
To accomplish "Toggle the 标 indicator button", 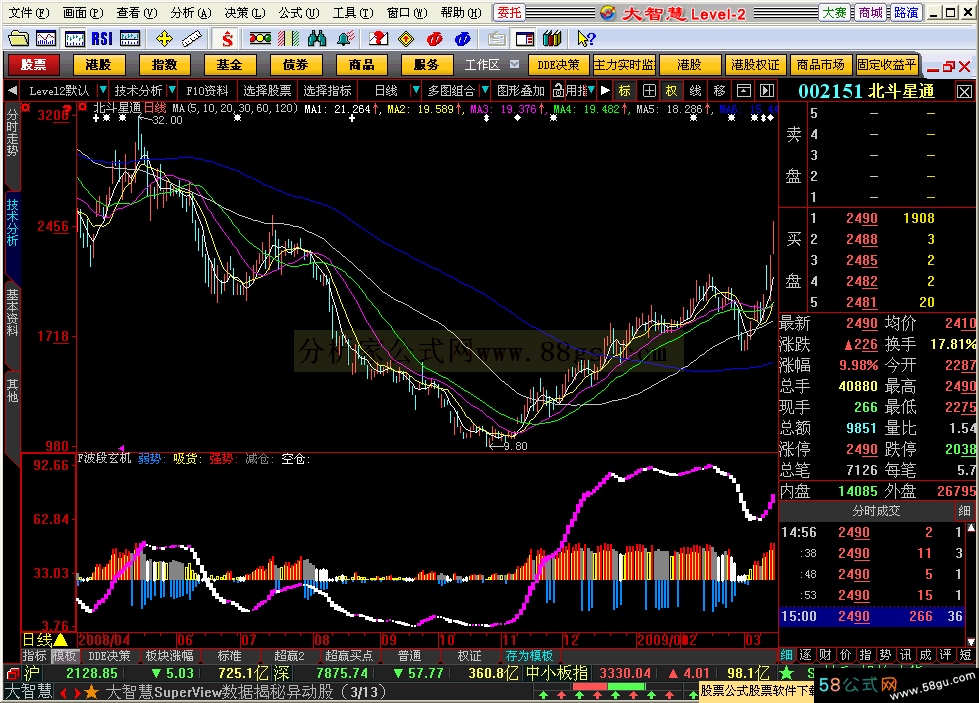I will click(625, 91).
